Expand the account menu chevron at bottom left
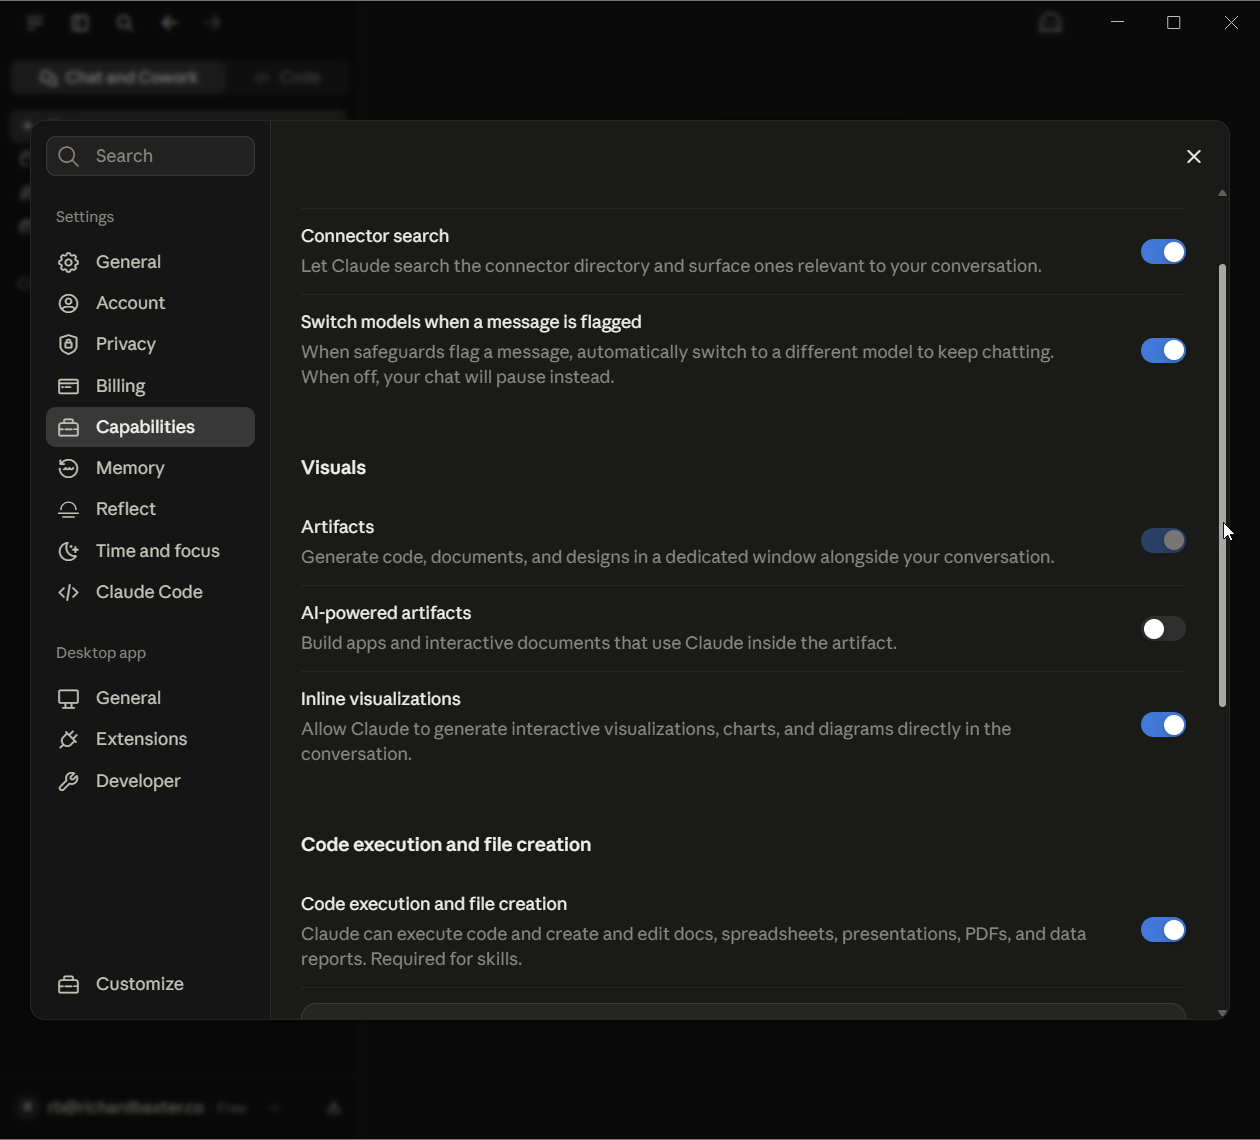 (x=274, y=1108)
